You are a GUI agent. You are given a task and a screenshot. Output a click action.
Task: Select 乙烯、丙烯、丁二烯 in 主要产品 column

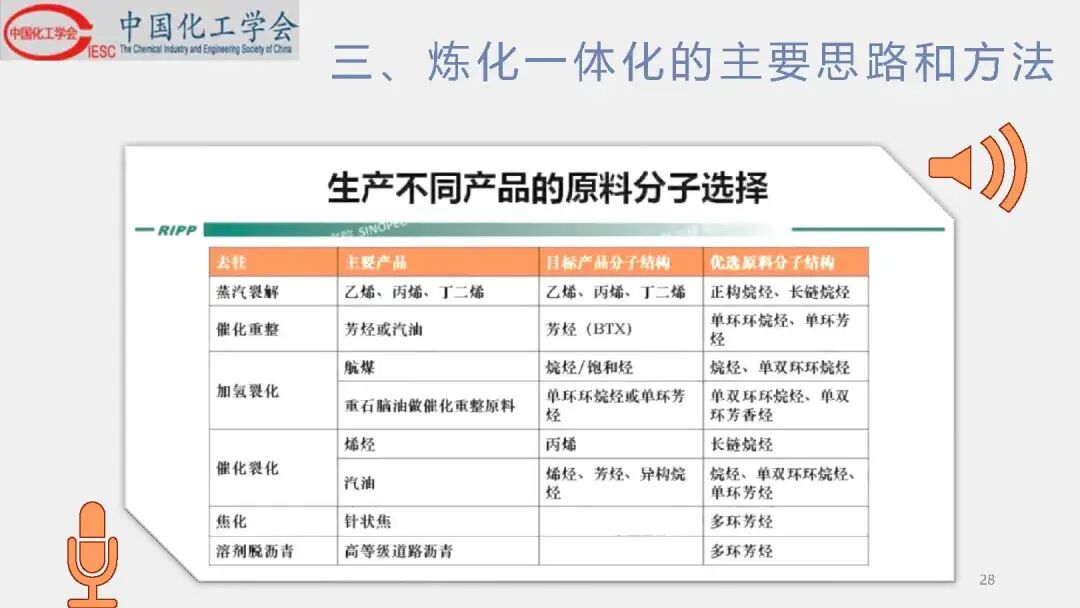pyautogui.click(x=414, y=292)
